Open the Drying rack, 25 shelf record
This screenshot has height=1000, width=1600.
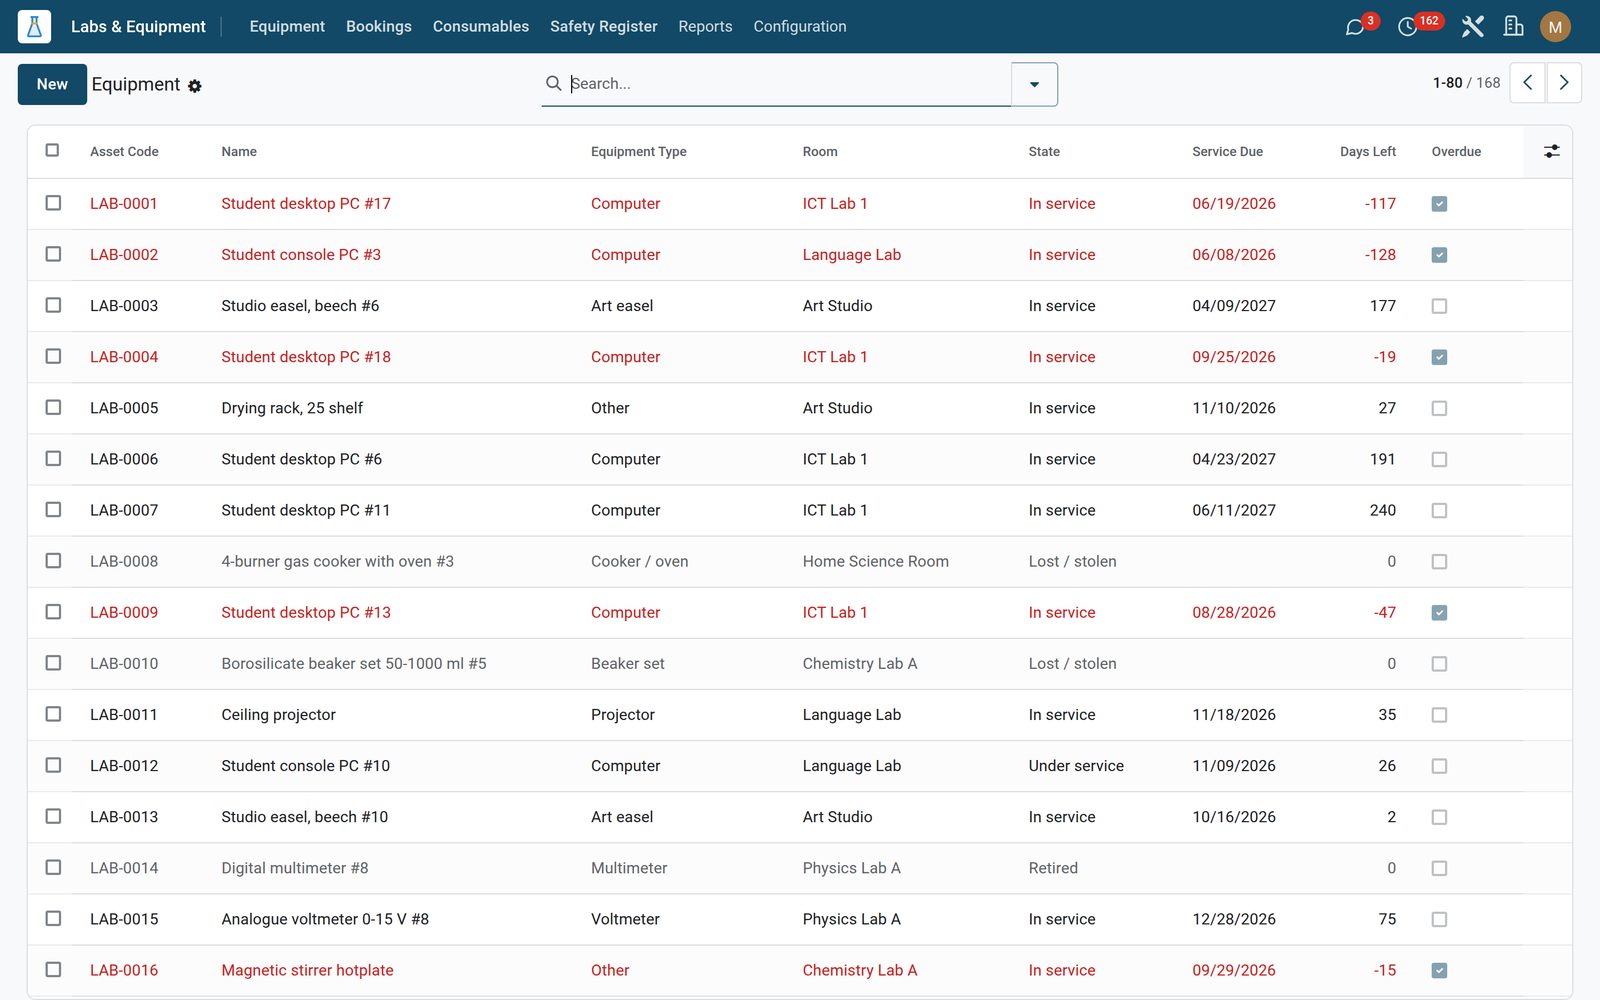coord(292,408)
